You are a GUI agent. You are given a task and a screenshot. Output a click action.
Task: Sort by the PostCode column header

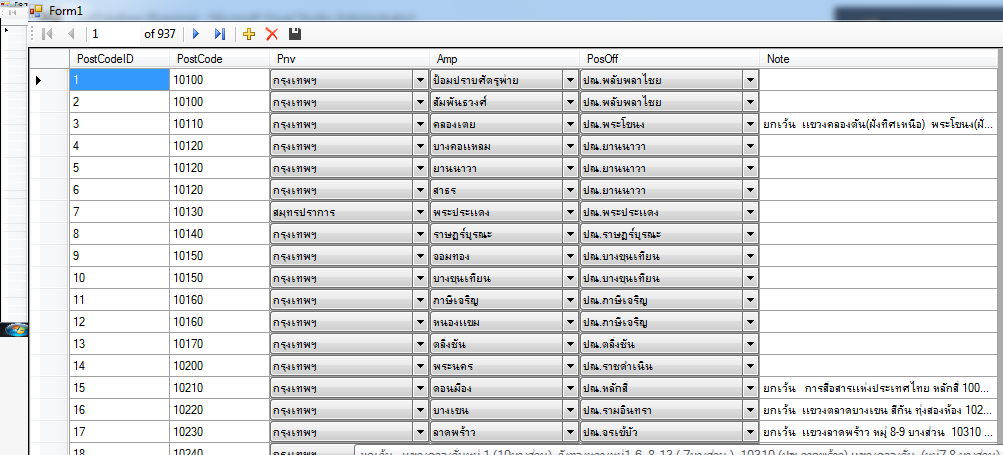219,59
